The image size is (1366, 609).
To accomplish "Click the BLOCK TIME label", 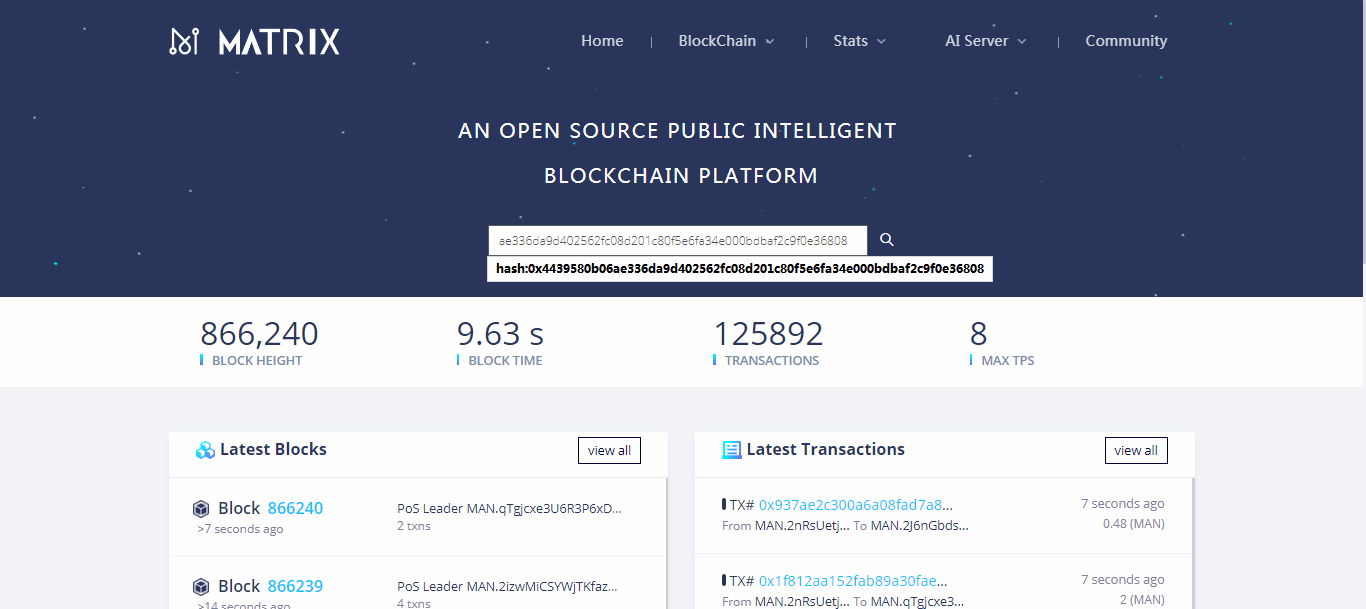I will (506, 361).
